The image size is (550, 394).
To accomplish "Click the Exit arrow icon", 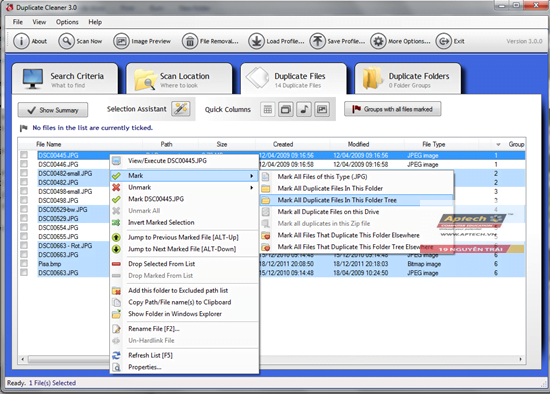I will (x=443, y=41).
